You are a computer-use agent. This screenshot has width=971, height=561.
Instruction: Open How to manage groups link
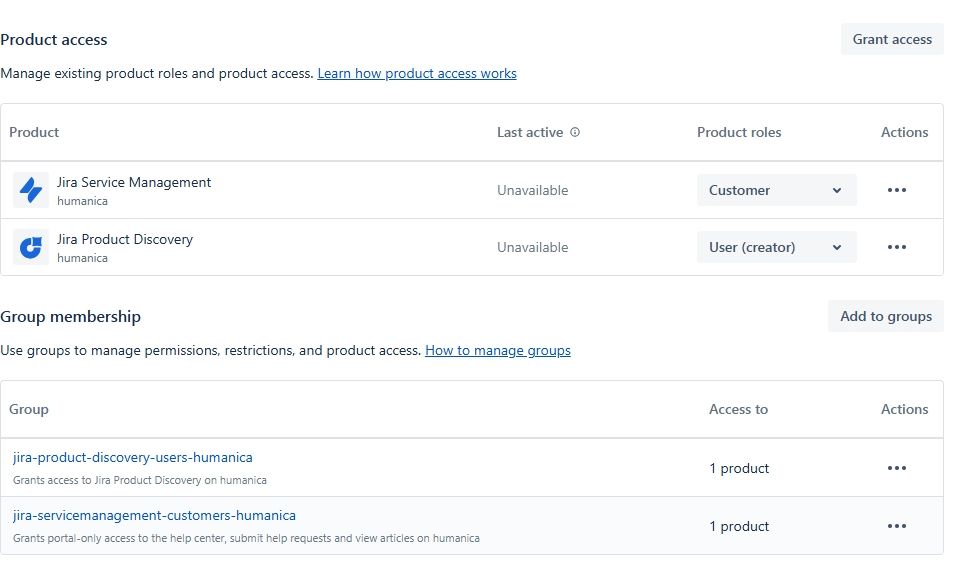pyautogui.click(x=498, y=350)
